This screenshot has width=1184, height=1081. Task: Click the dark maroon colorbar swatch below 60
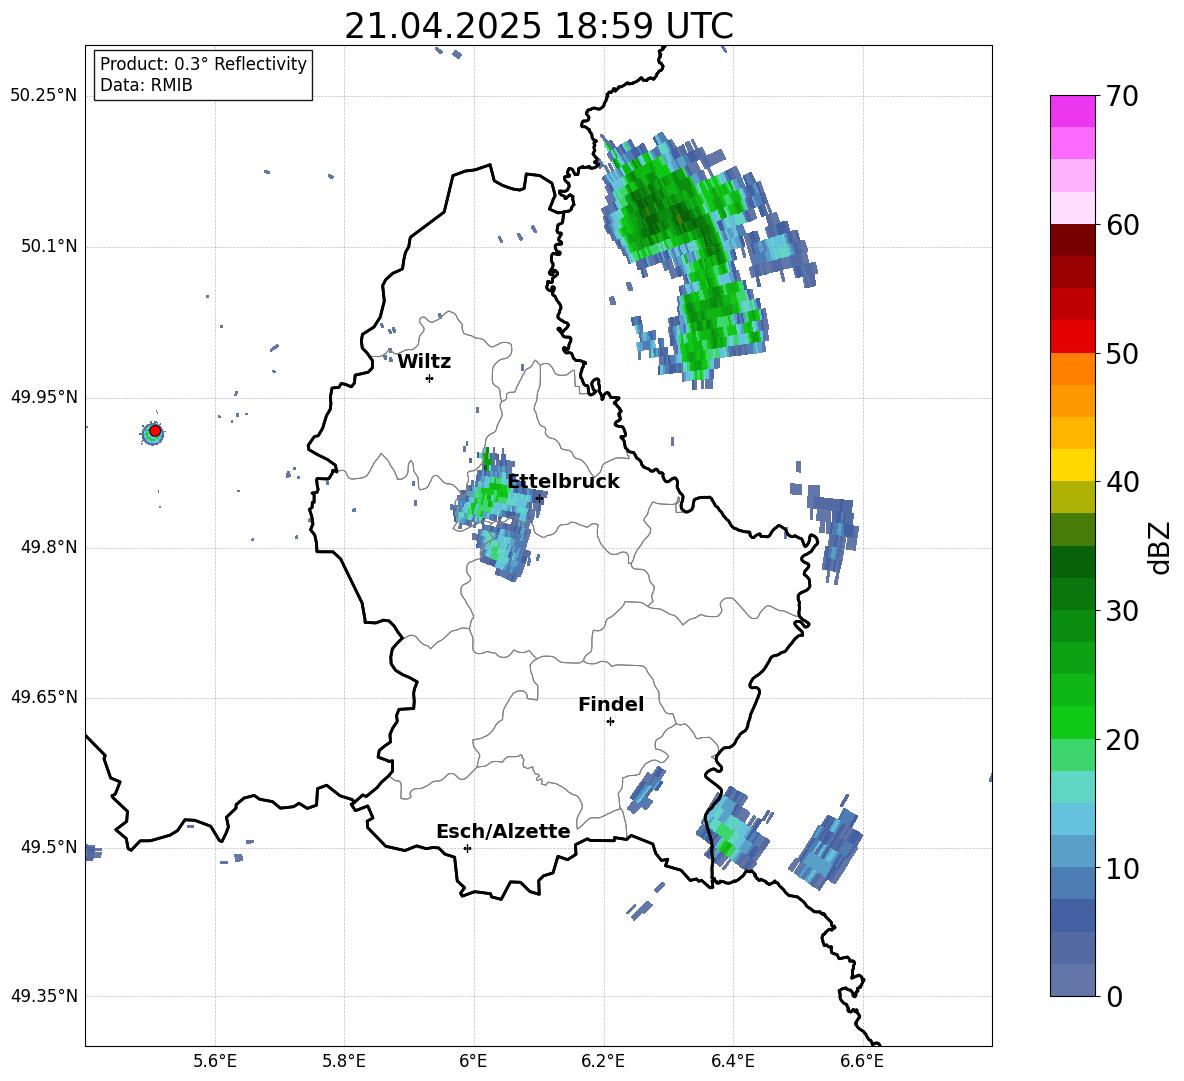click(1073, 240)
